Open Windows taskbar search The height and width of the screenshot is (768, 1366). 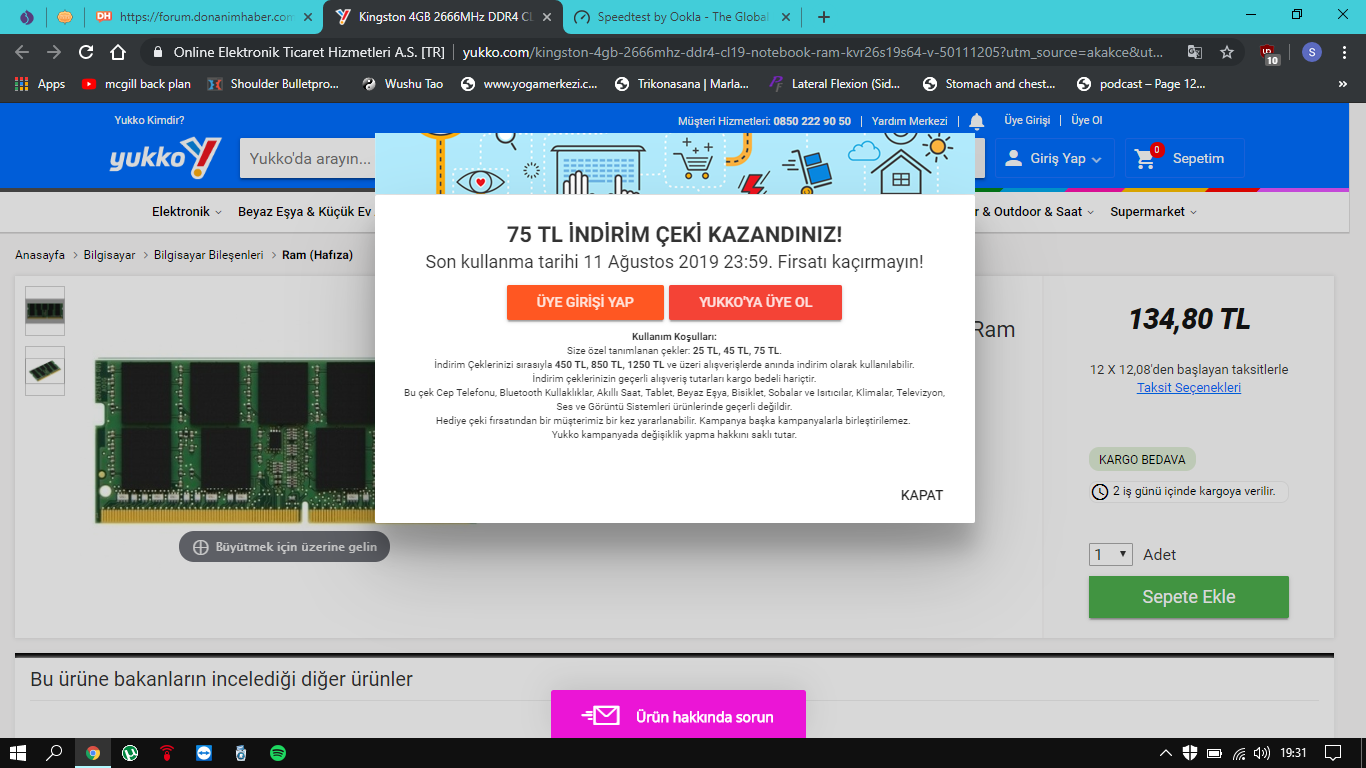coord(55,753)
